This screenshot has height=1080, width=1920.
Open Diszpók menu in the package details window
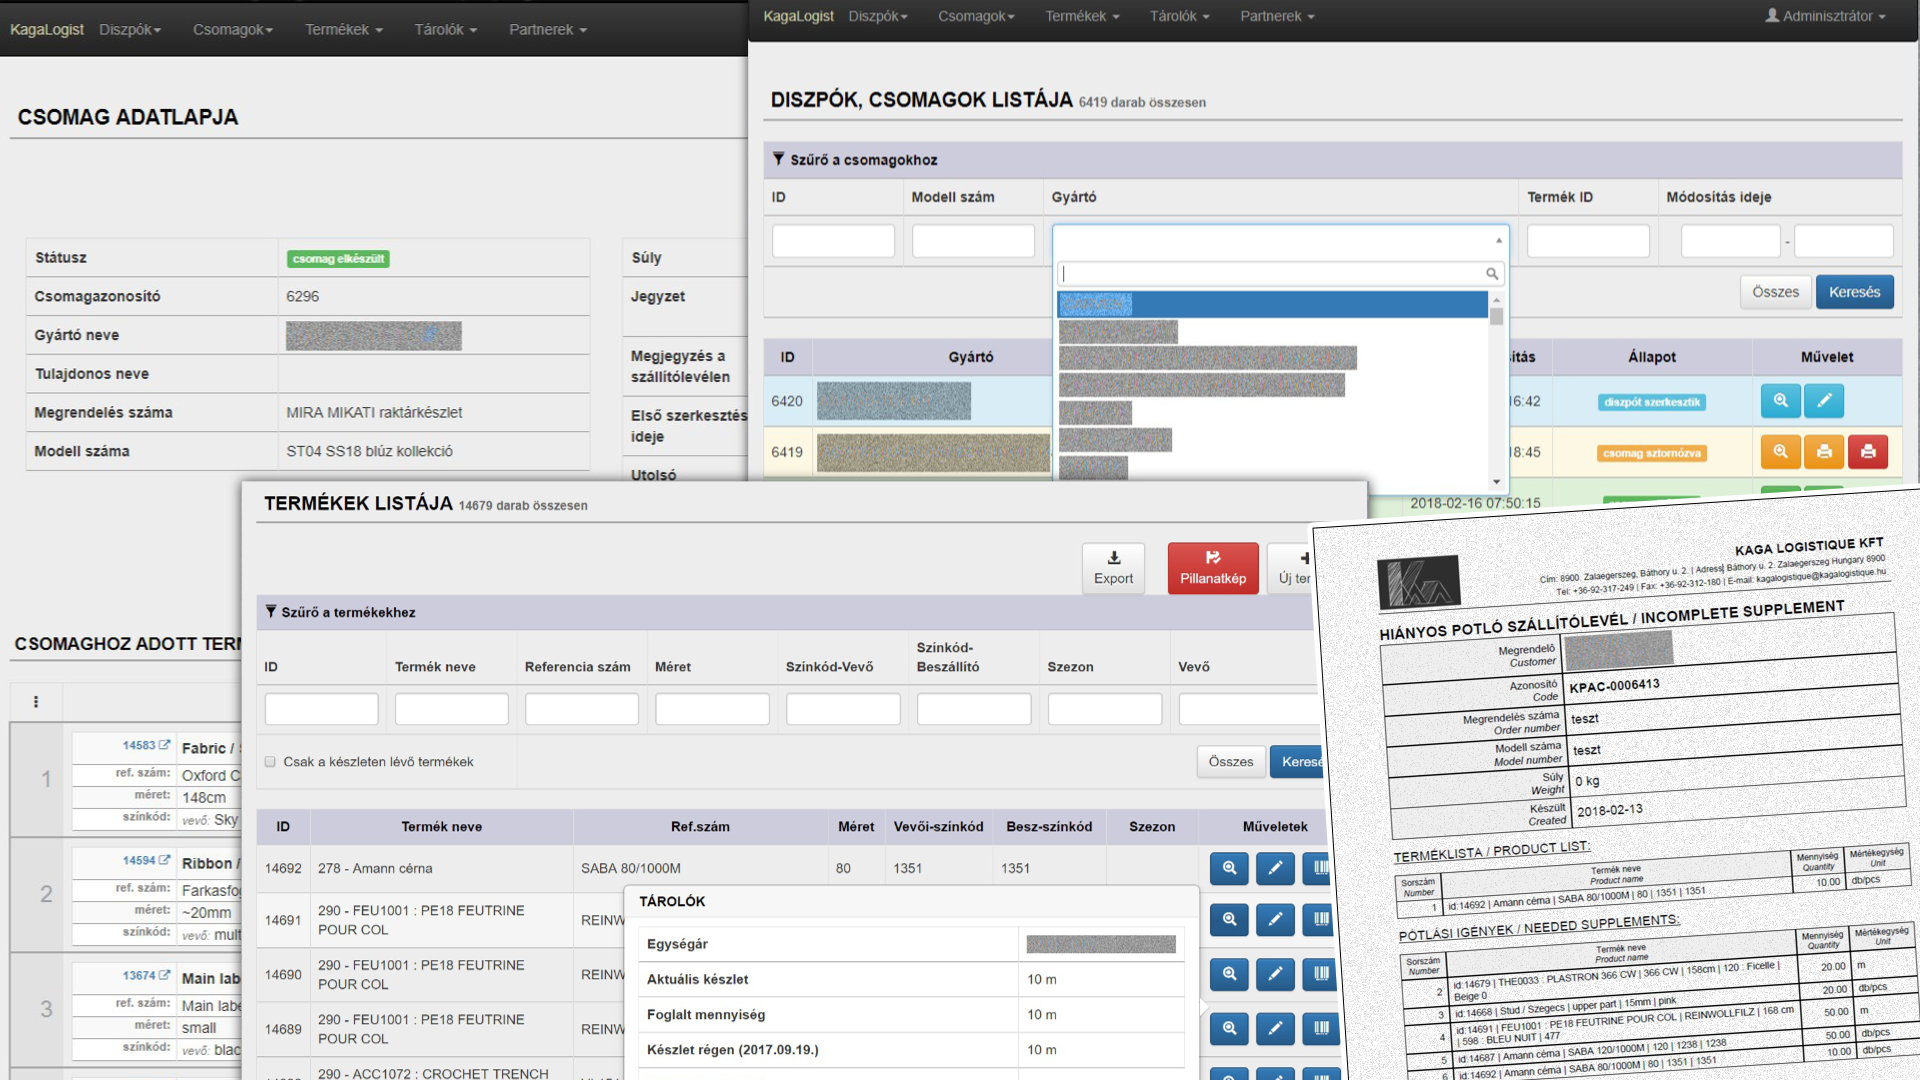(x=130, y=30)
